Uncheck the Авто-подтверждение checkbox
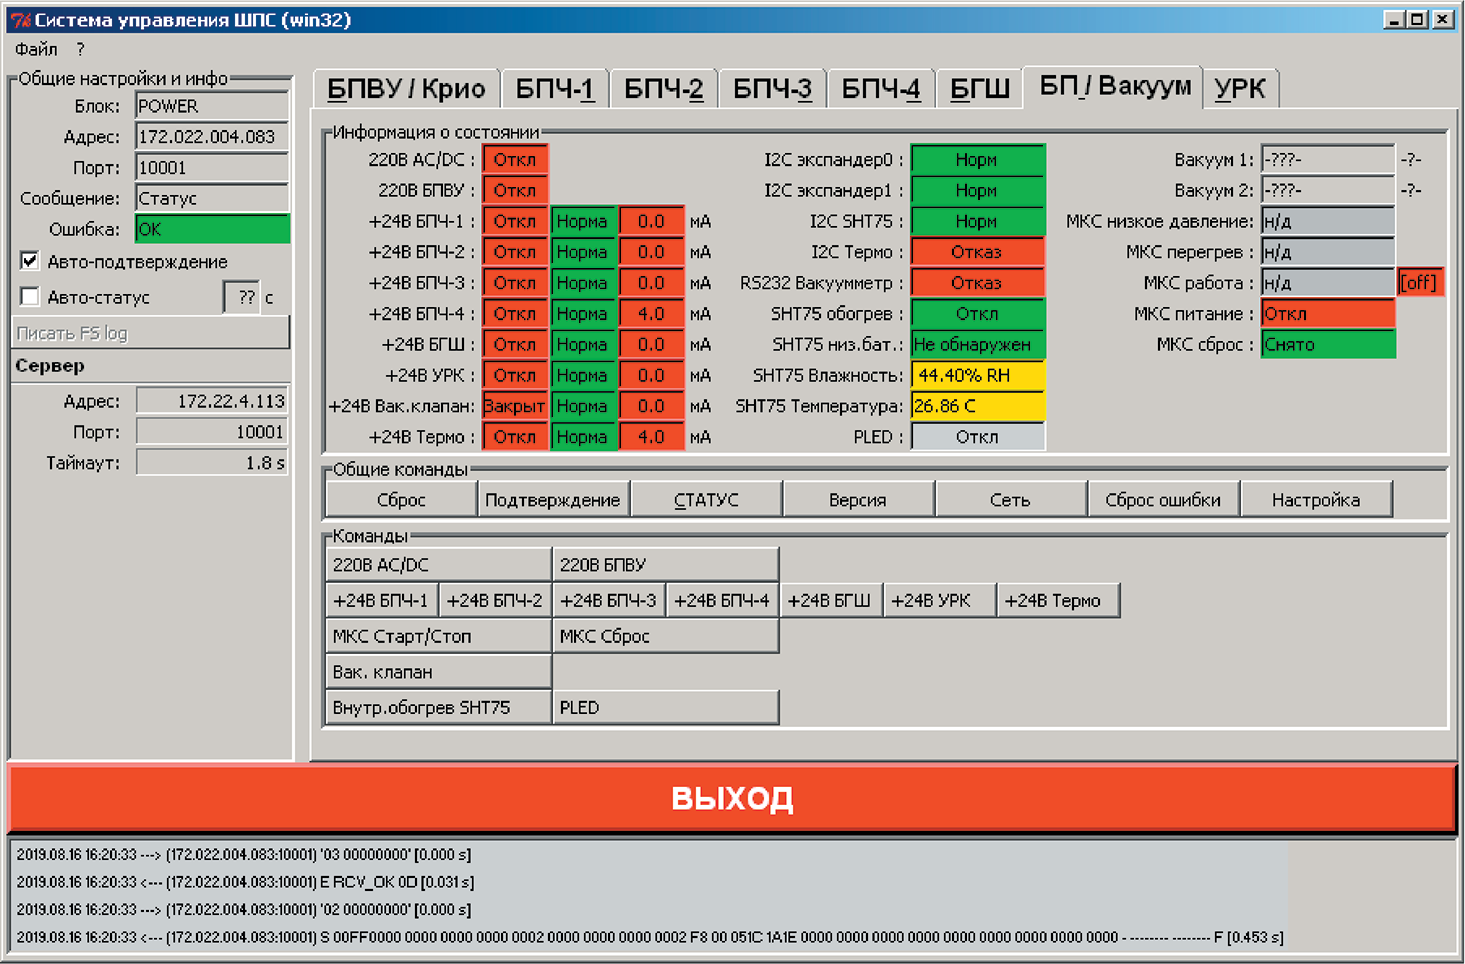This screenshot has height=964, width=1465. [x=30, y=262]
